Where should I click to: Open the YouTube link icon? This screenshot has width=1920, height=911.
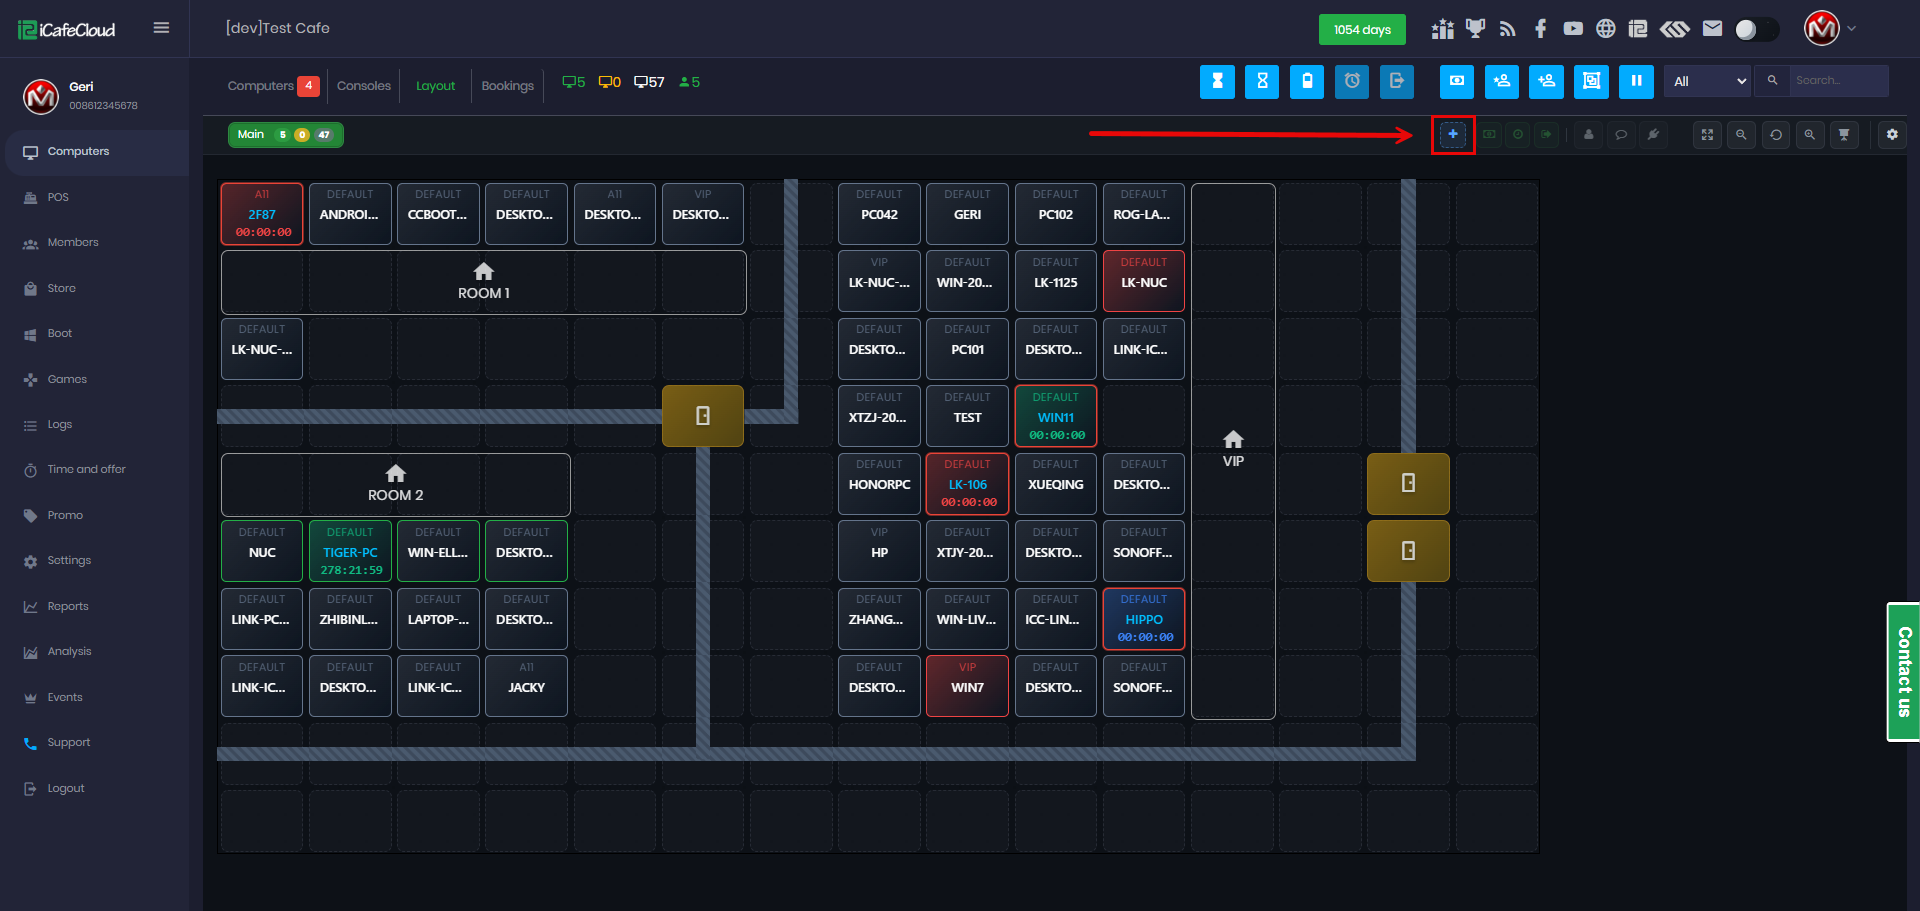(1573, 29)
